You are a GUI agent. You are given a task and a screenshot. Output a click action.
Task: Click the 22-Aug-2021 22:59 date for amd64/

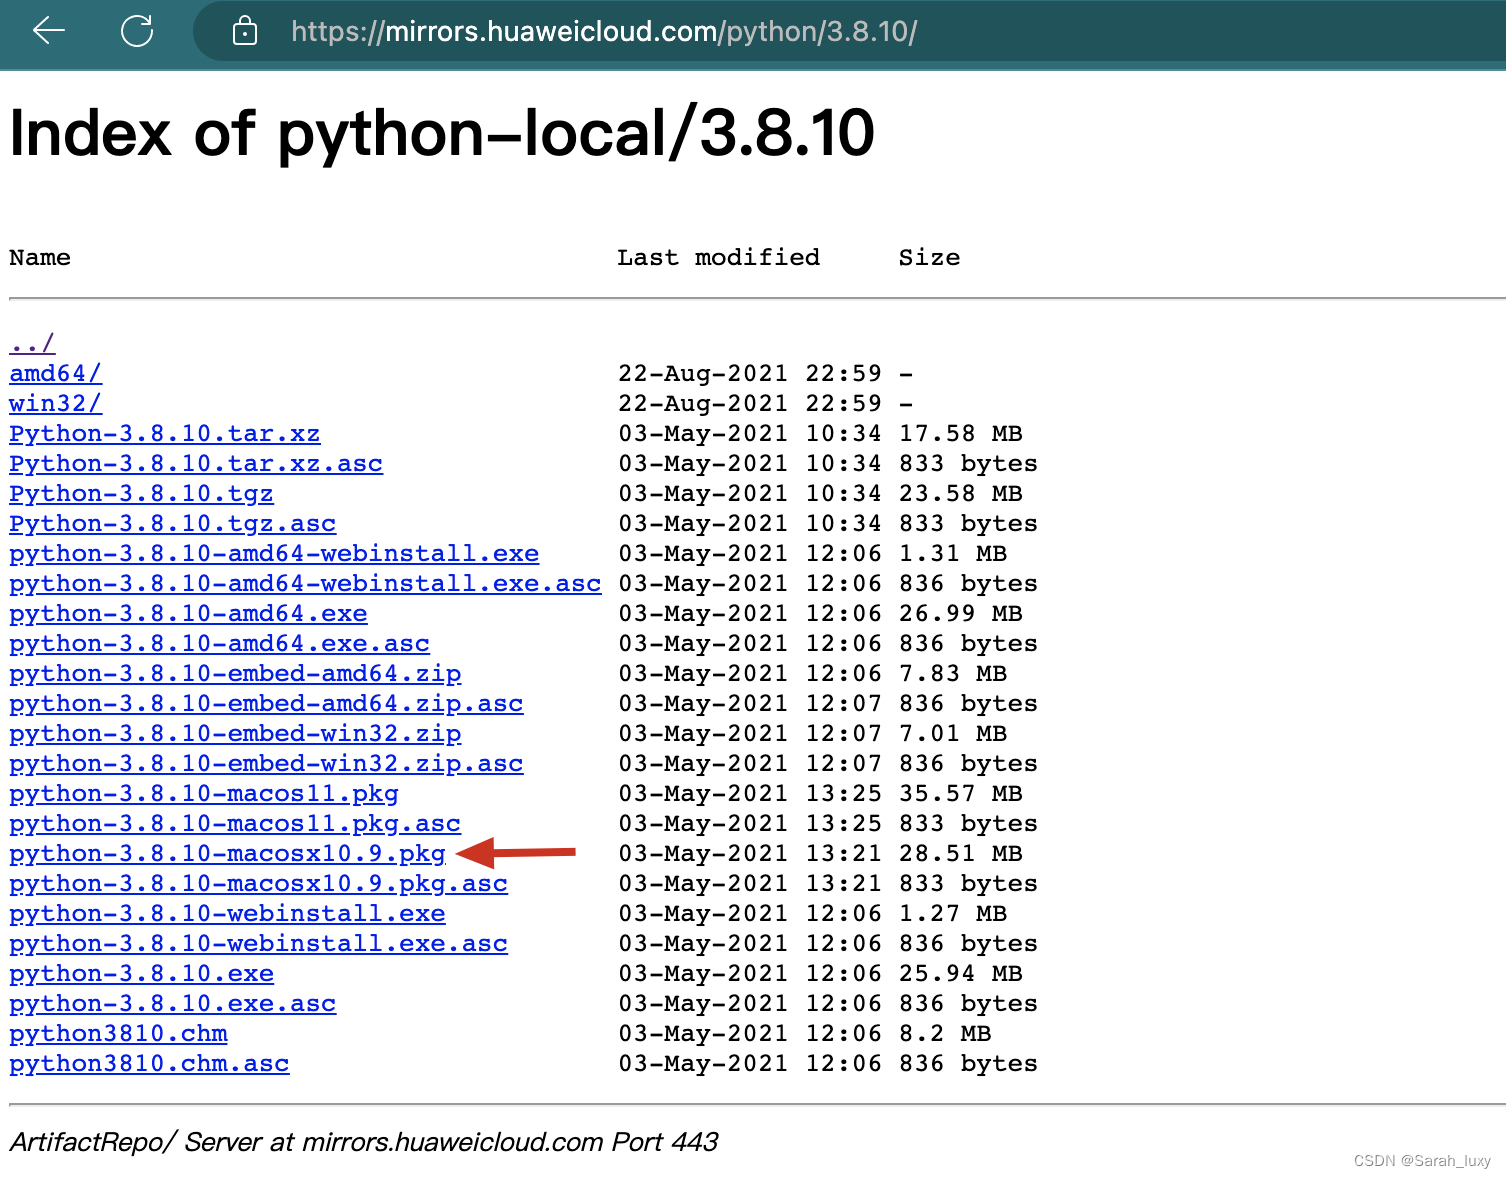(x=750, y=374)
